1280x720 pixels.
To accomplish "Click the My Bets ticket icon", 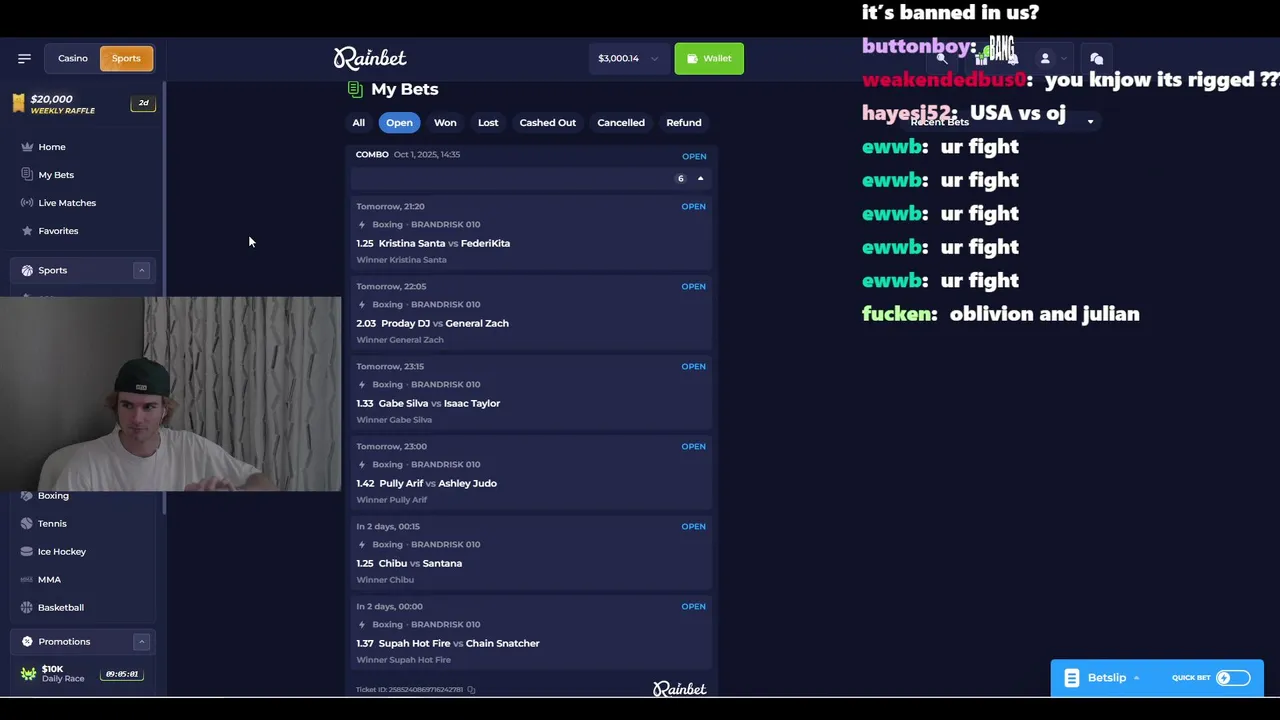I will coord(27,175).
